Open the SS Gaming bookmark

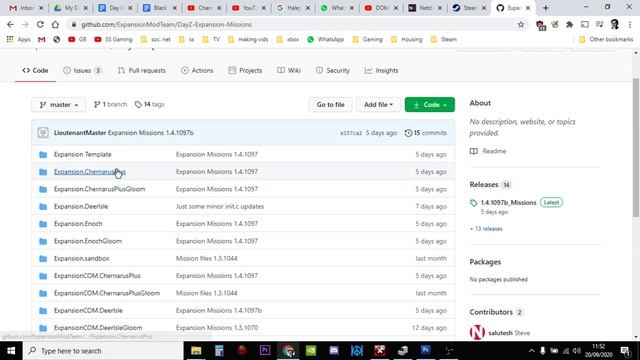point(113,39)
